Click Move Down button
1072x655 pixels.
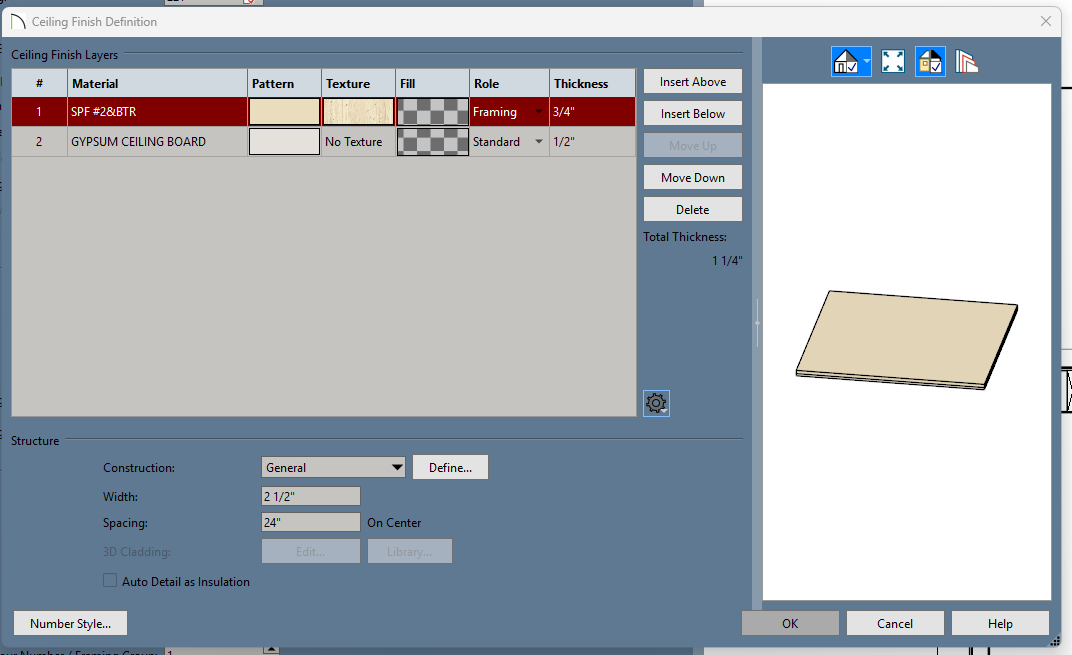pyautogui.click(x=693, y=177)
